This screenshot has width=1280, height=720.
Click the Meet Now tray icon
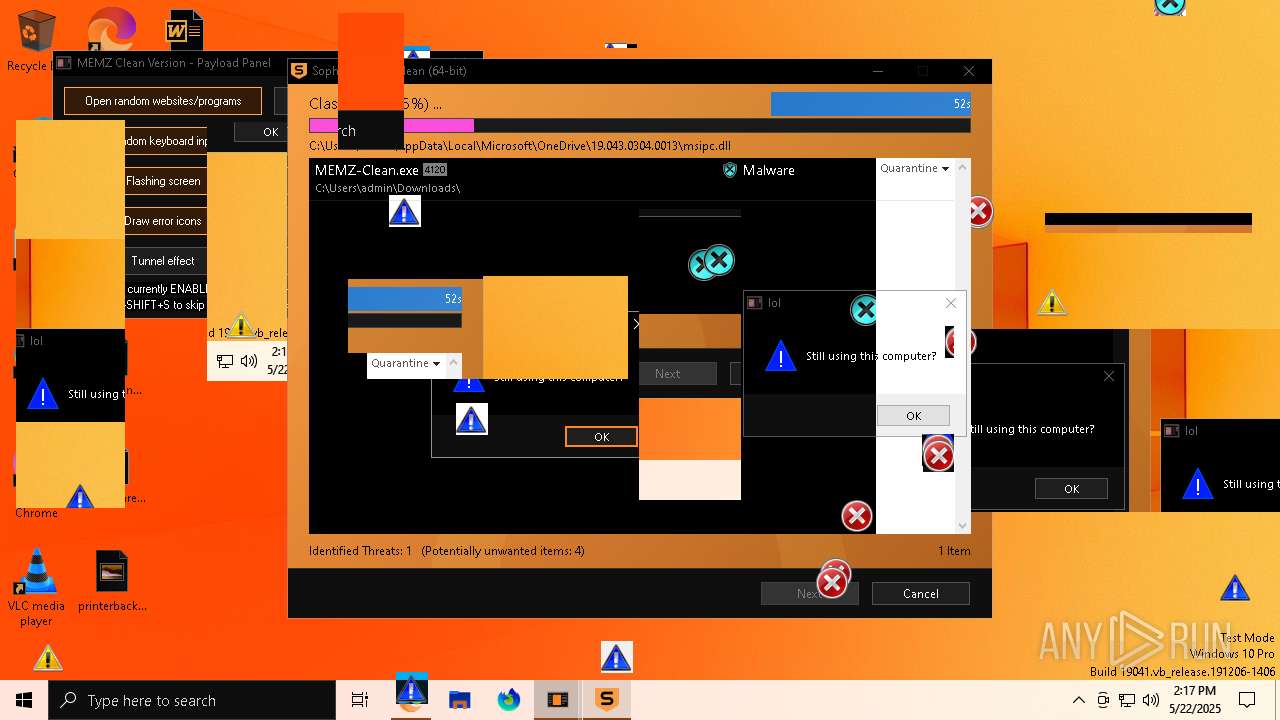pos(1103,700)
